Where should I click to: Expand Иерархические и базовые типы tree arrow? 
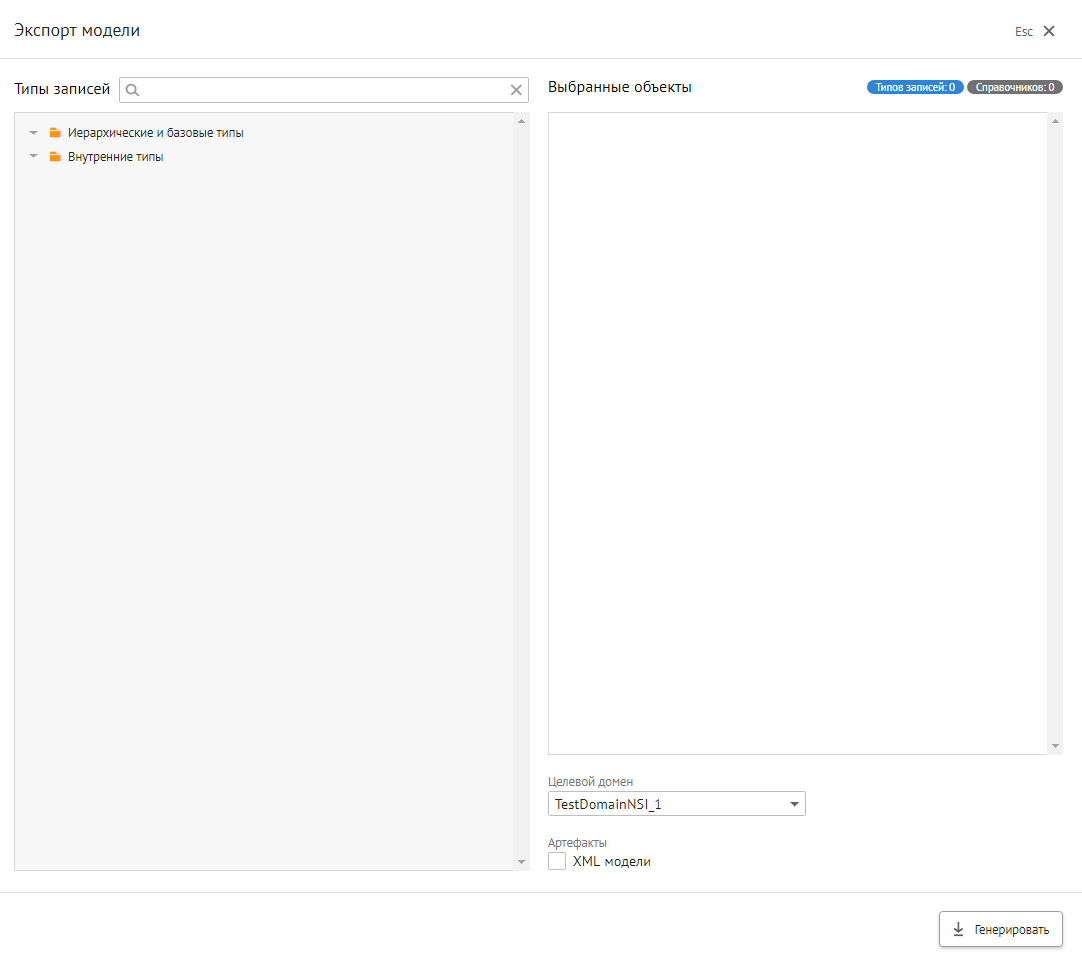click(x=33, y=133)
